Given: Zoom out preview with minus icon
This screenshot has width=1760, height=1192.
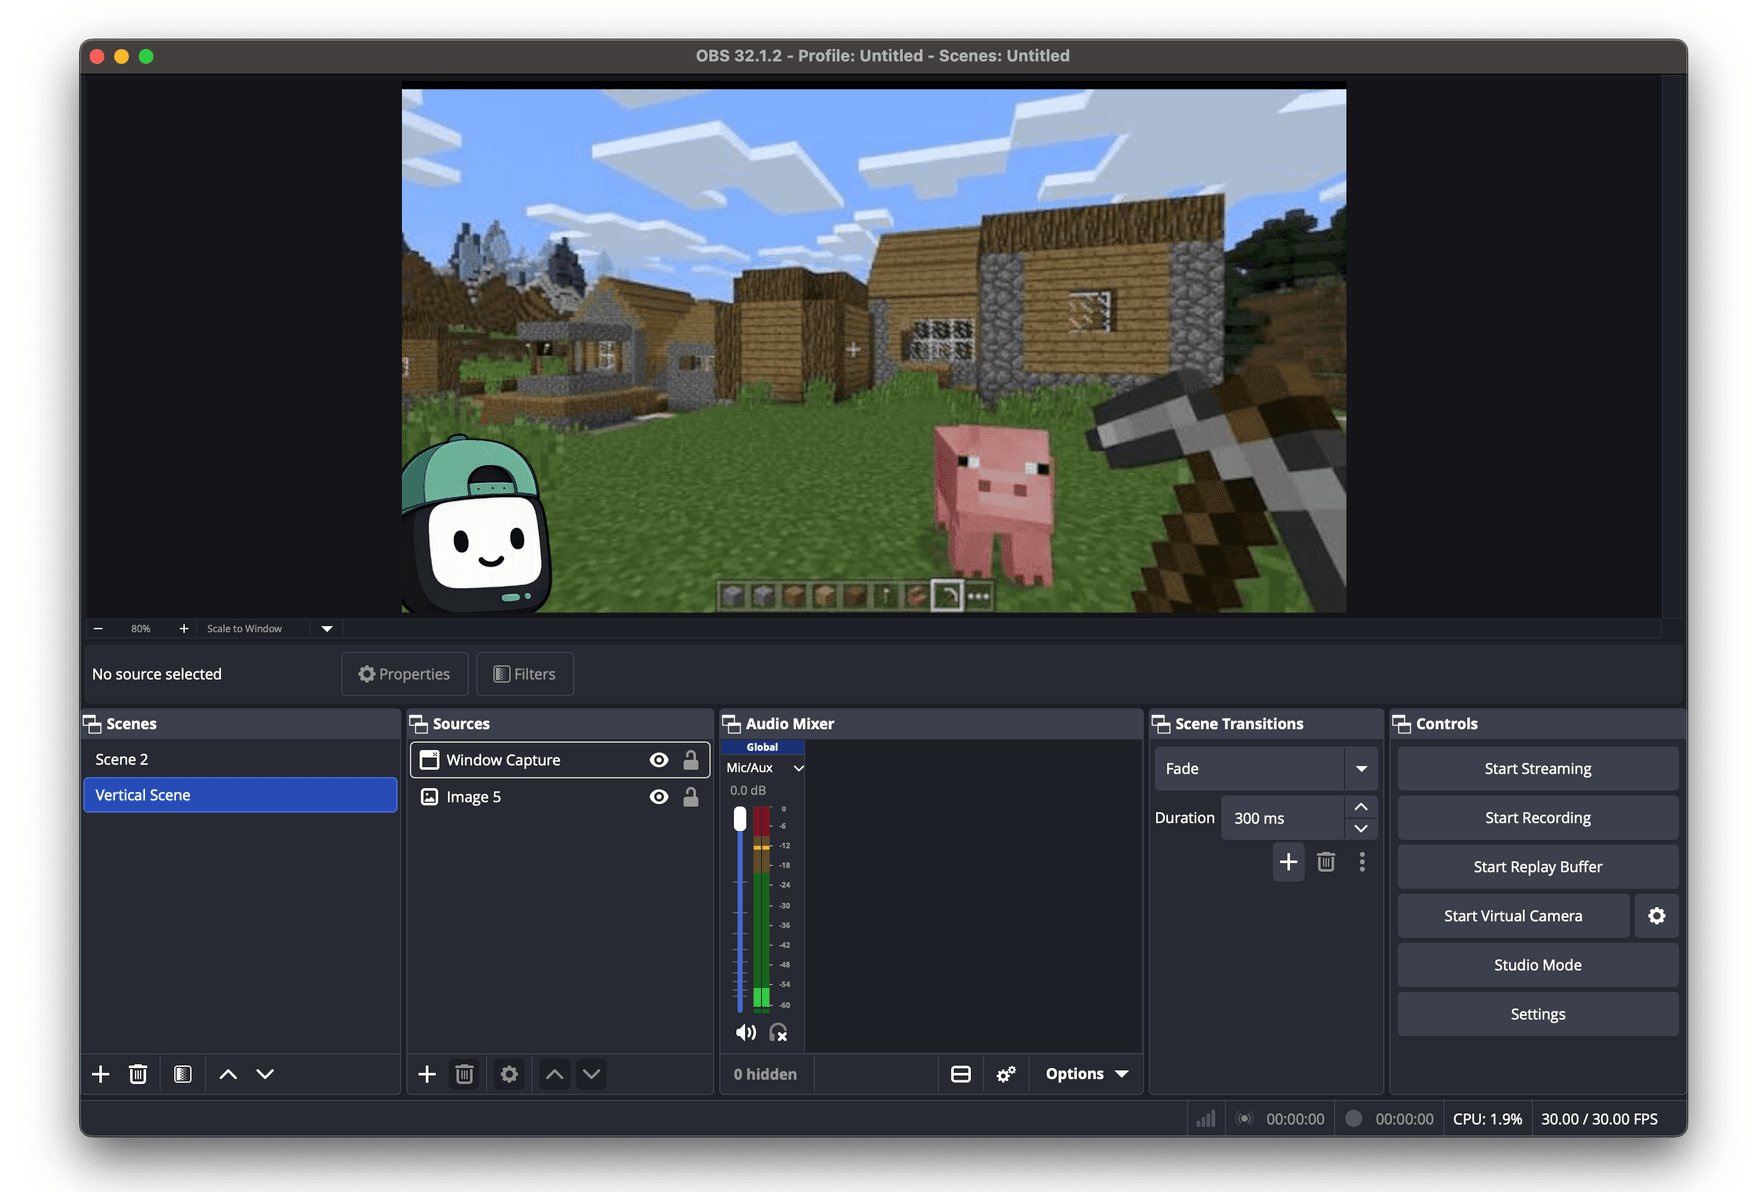Looking at the screenshot, I should 98,629.
